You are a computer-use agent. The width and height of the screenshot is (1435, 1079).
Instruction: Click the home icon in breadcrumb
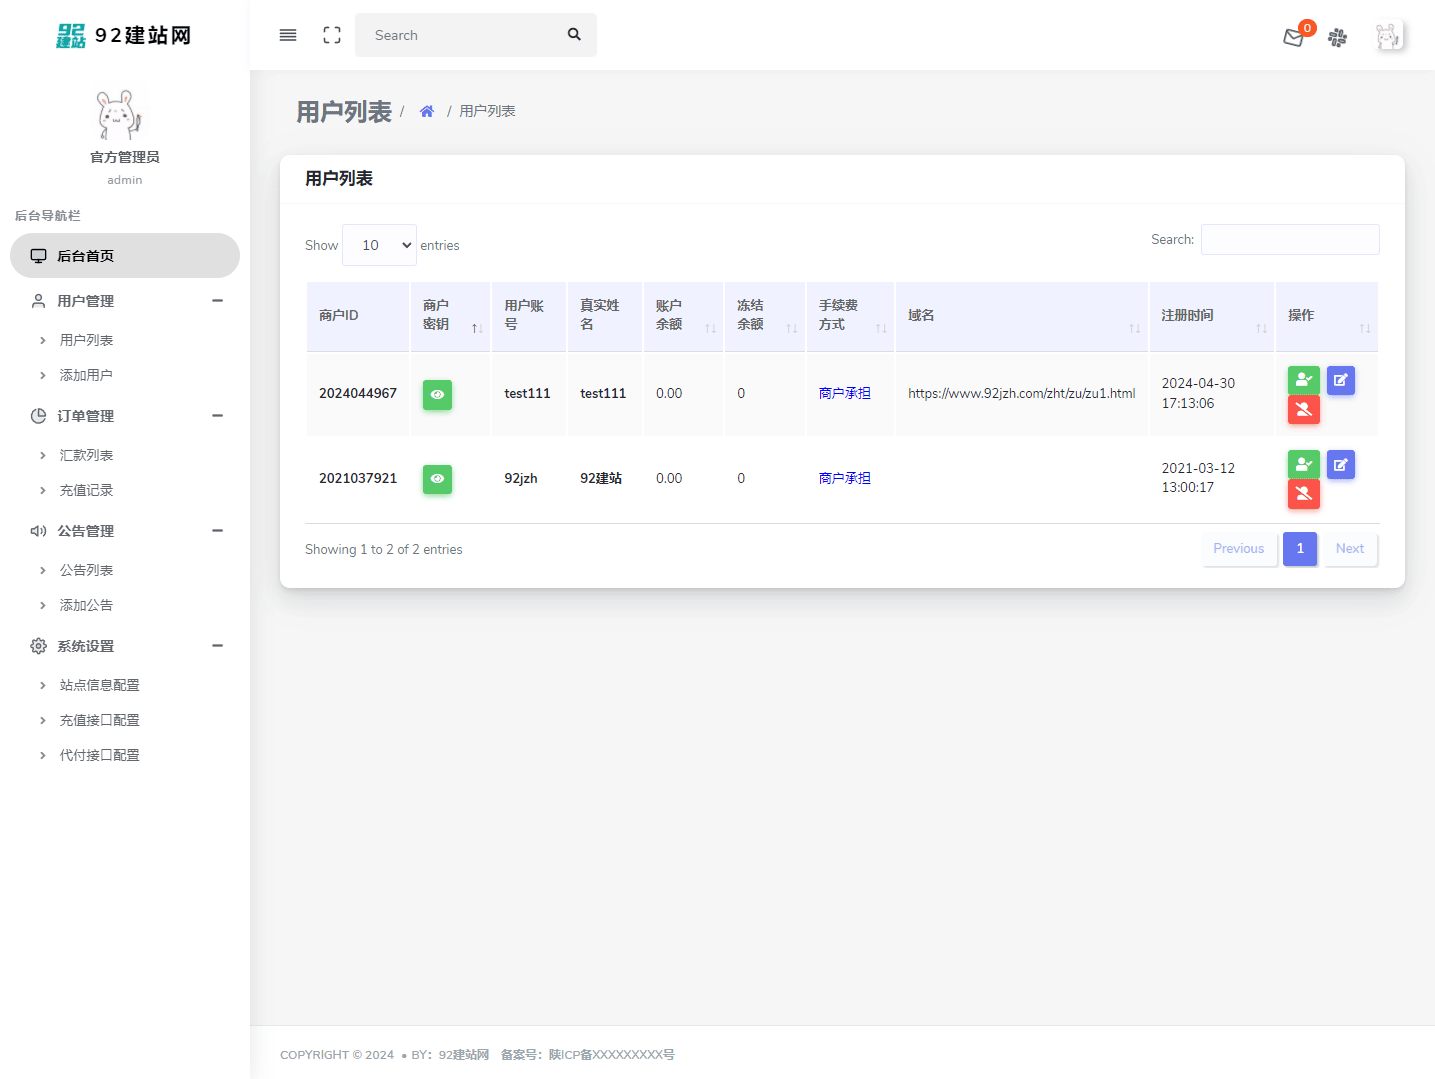pyautogui.click(x=427, y=111)
